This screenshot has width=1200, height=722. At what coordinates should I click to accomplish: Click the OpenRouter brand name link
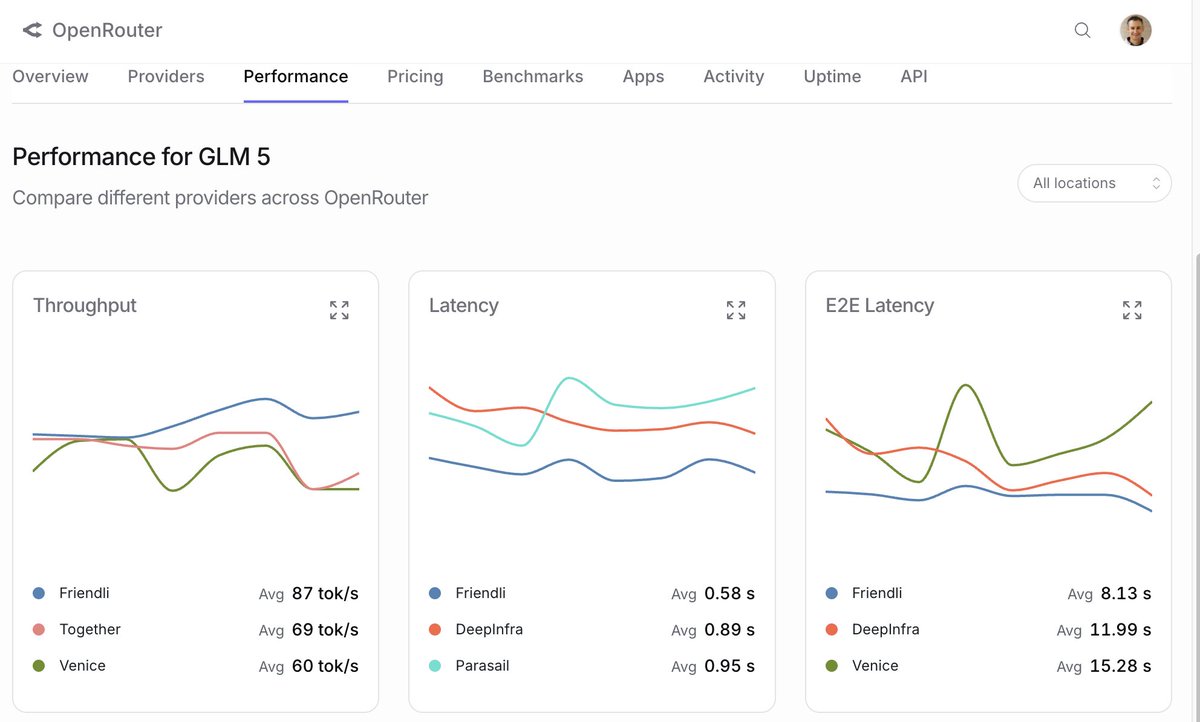coord(107,30)
